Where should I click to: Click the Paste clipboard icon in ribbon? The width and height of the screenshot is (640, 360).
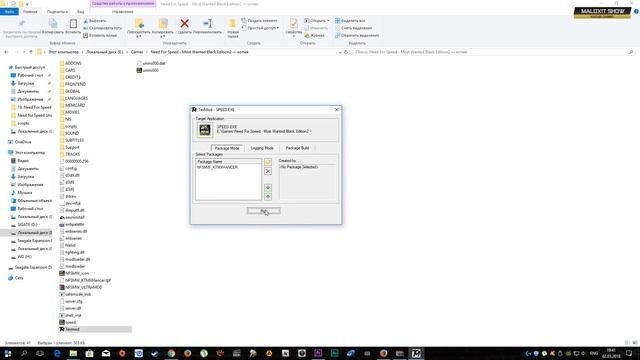pos(73,24)
